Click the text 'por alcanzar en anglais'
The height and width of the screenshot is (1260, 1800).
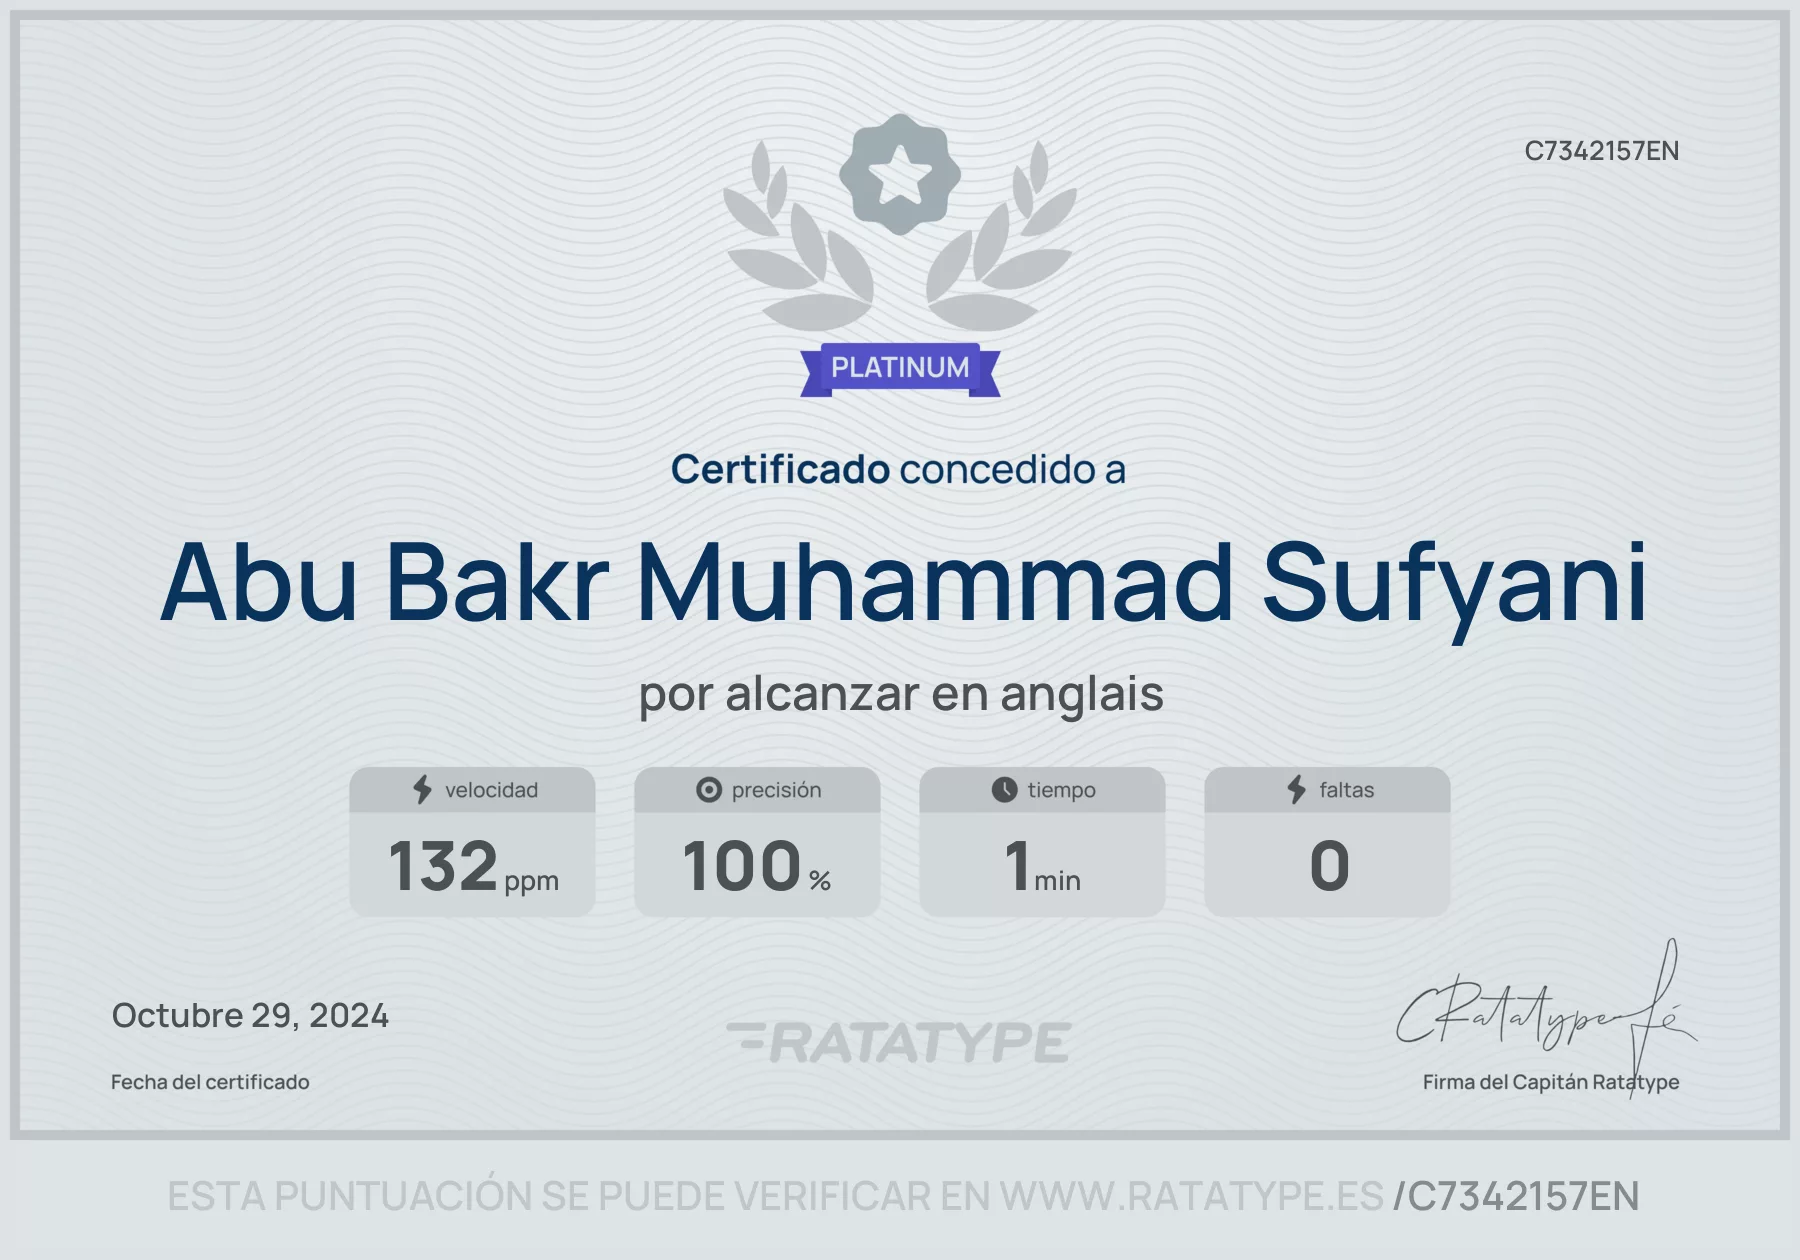click(x=901, y=694)
